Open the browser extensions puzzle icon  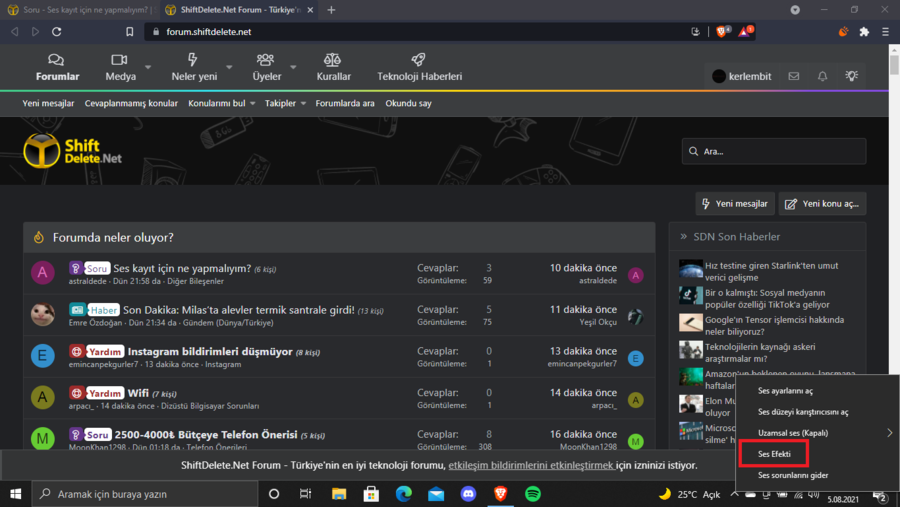(864, 32)
